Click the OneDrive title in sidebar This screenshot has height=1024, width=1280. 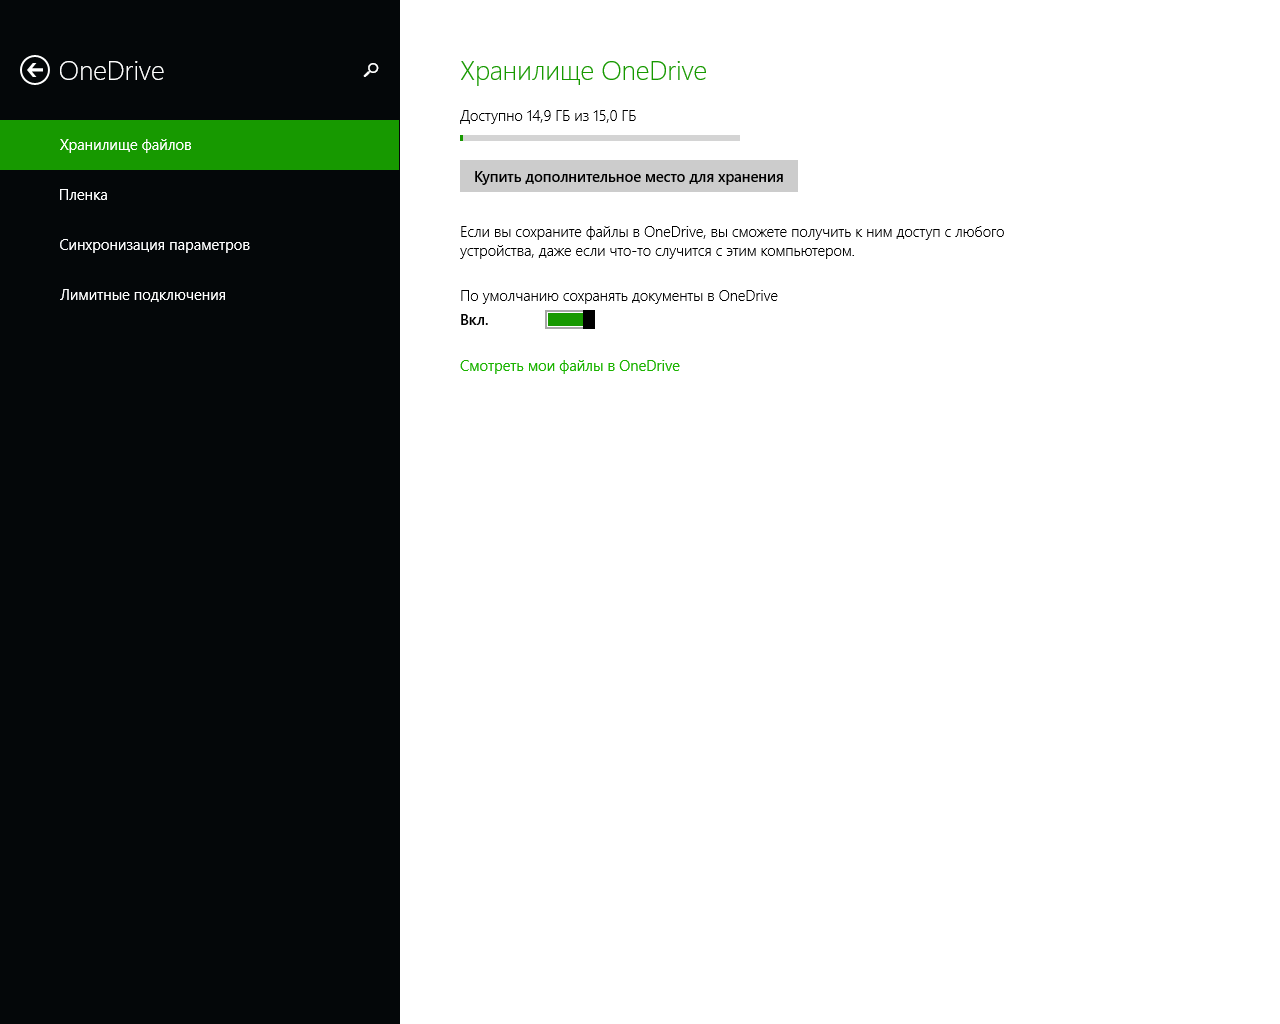pos(111,71)
